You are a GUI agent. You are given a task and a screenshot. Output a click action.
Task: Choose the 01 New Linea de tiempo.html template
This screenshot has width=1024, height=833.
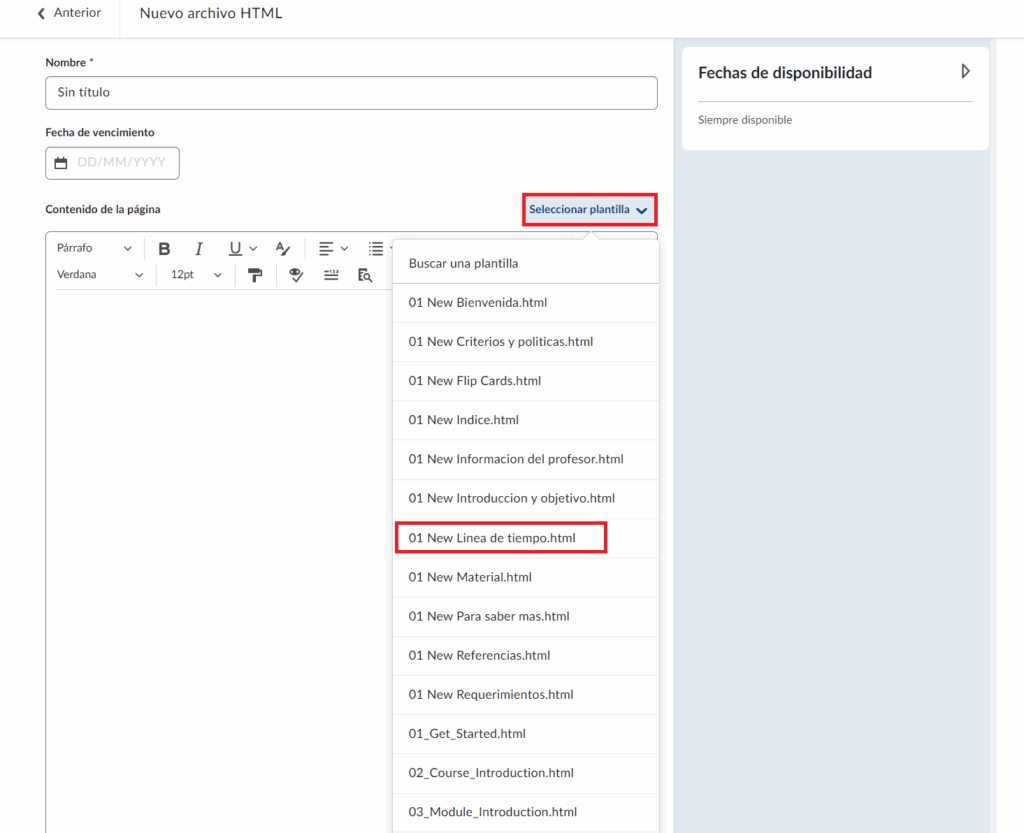pos(492,538)
